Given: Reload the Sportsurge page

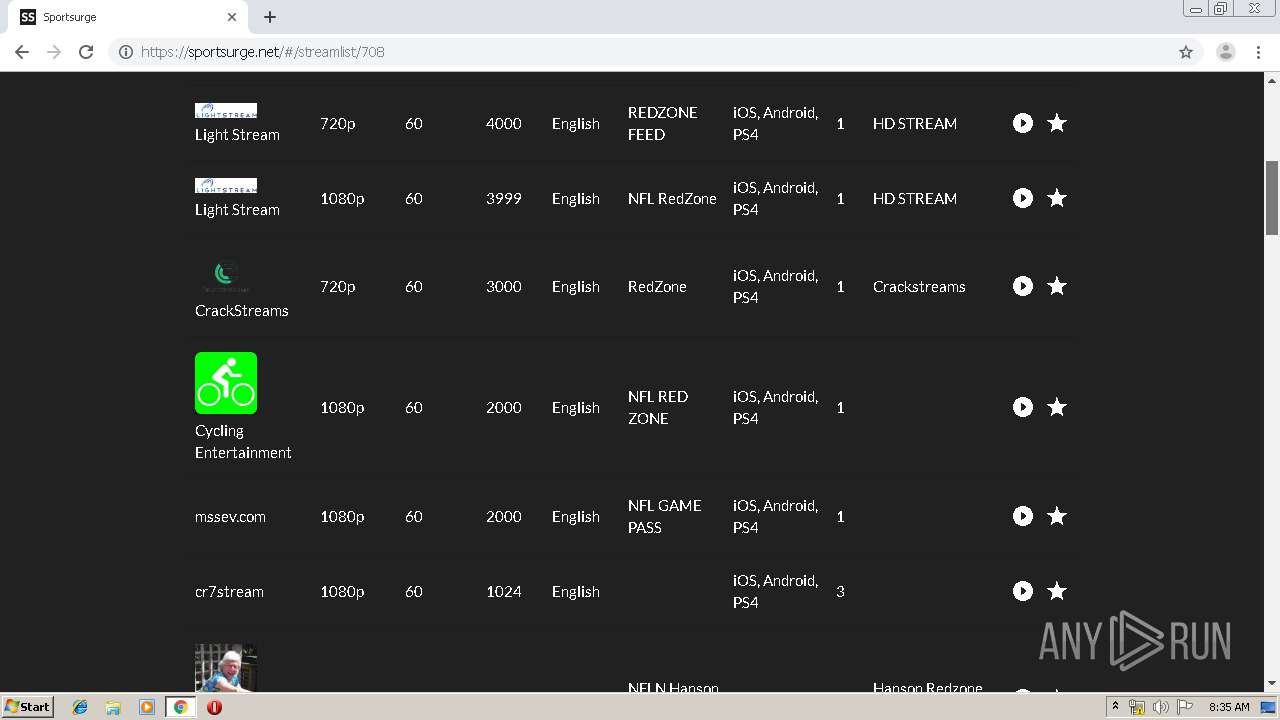Looking at the screenshot, I should pos(86,52).
